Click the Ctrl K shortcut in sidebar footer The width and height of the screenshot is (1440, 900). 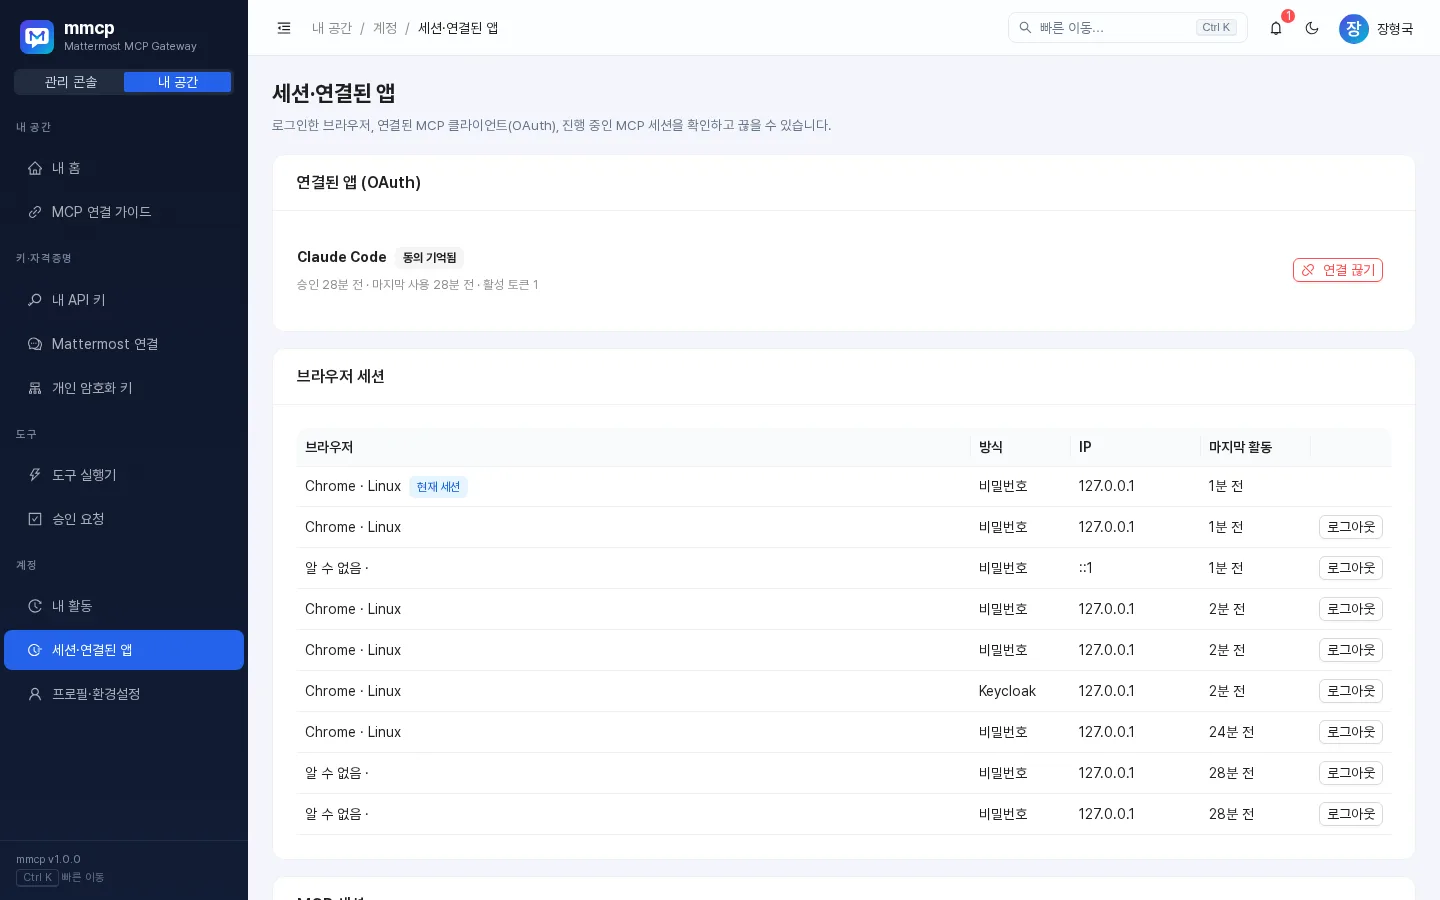[37, 877]
